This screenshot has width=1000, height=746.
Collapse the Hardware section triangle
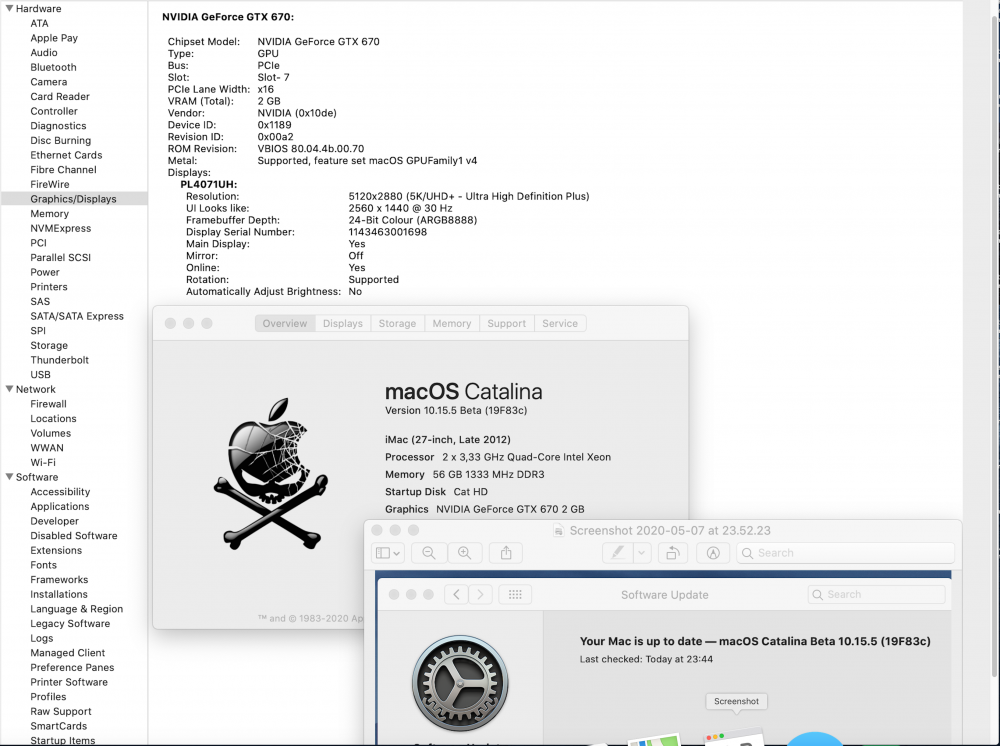[10, 8]
